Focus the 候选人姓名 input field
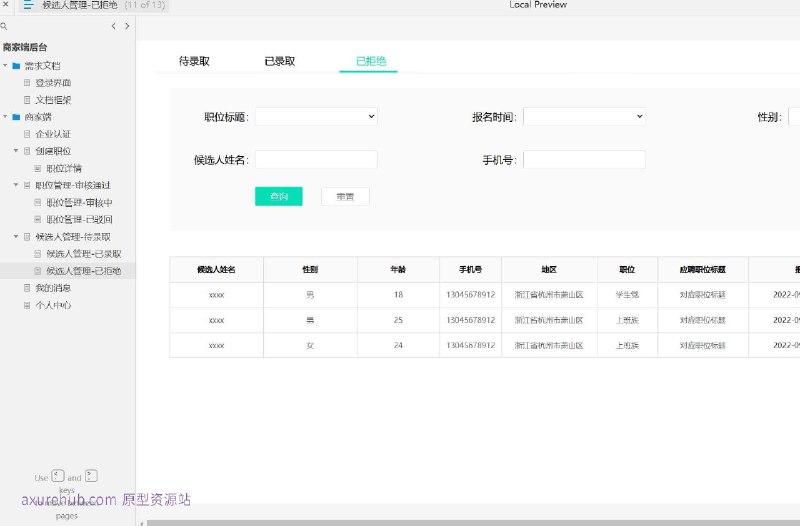 pyautogui.click(x=316, y=160)
